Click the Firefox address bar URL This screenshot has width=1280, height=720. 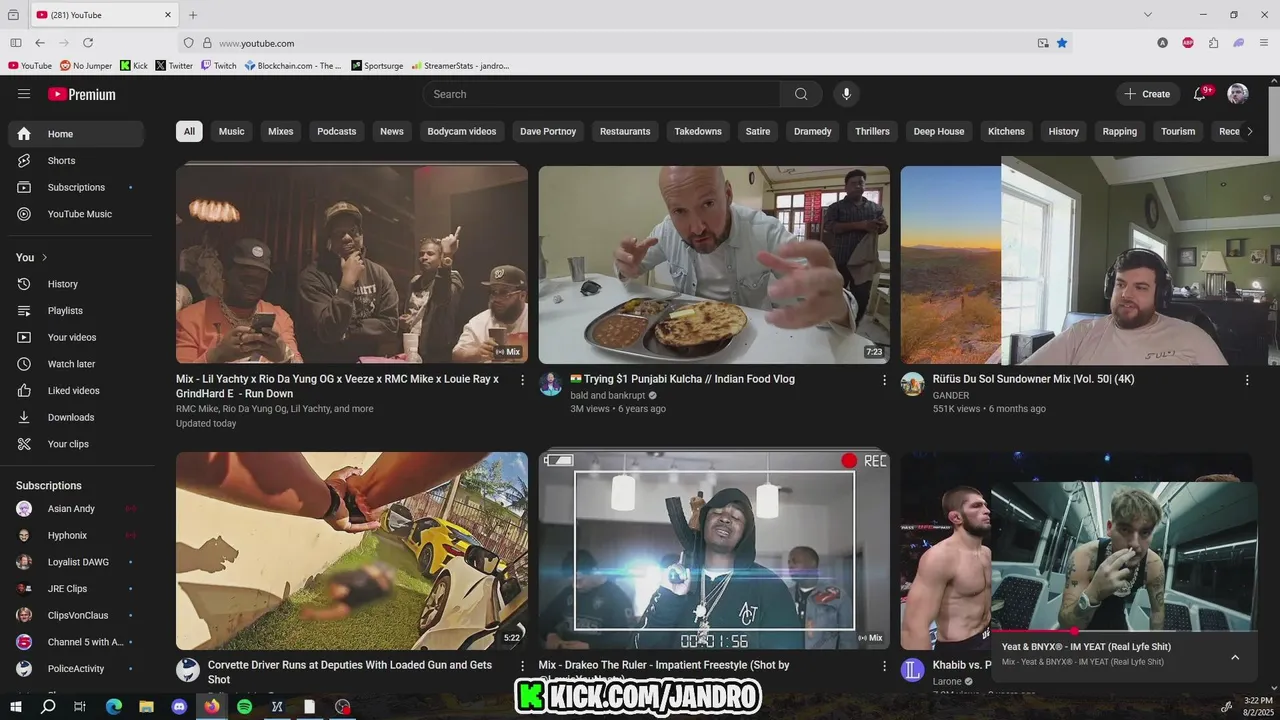tap(256, 43)
